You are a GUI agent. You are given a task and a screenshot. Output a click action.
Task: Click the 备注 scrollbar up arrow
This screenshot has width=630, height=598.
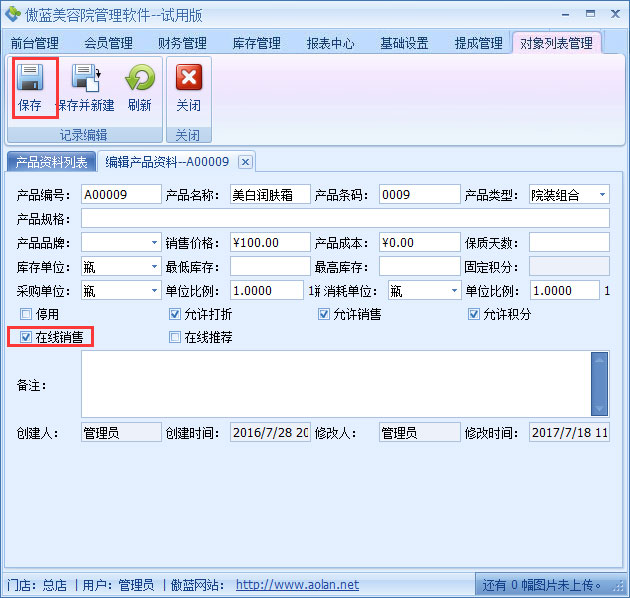[599, 360]
